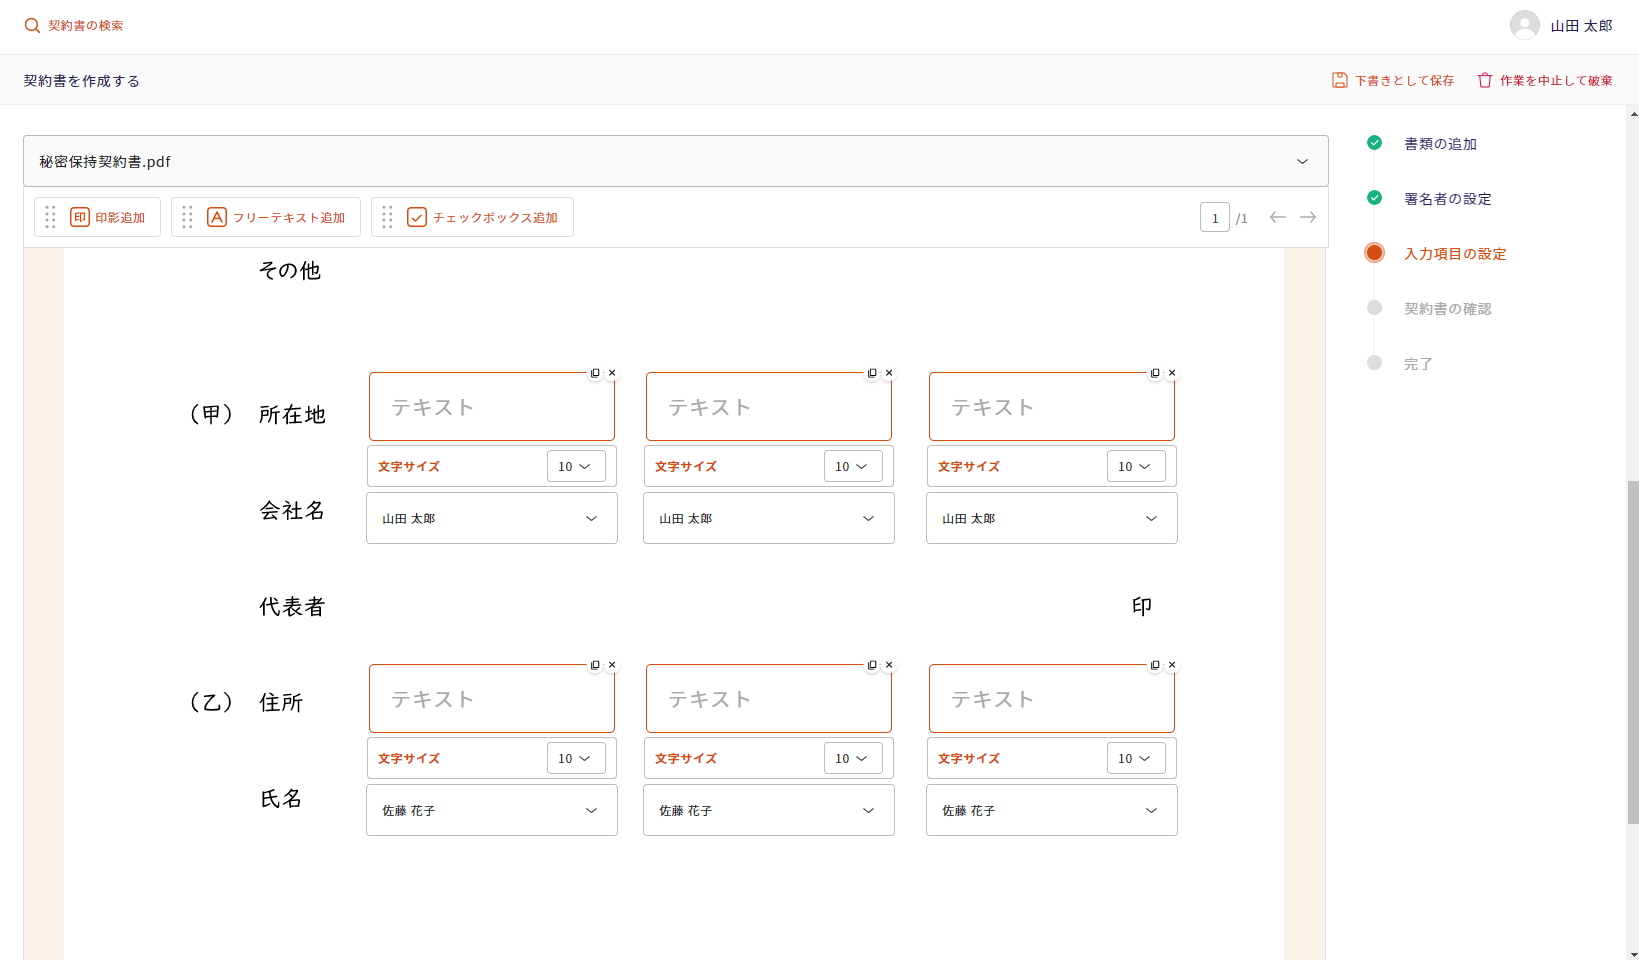Click the 印影追加 stamp icon

80,217
